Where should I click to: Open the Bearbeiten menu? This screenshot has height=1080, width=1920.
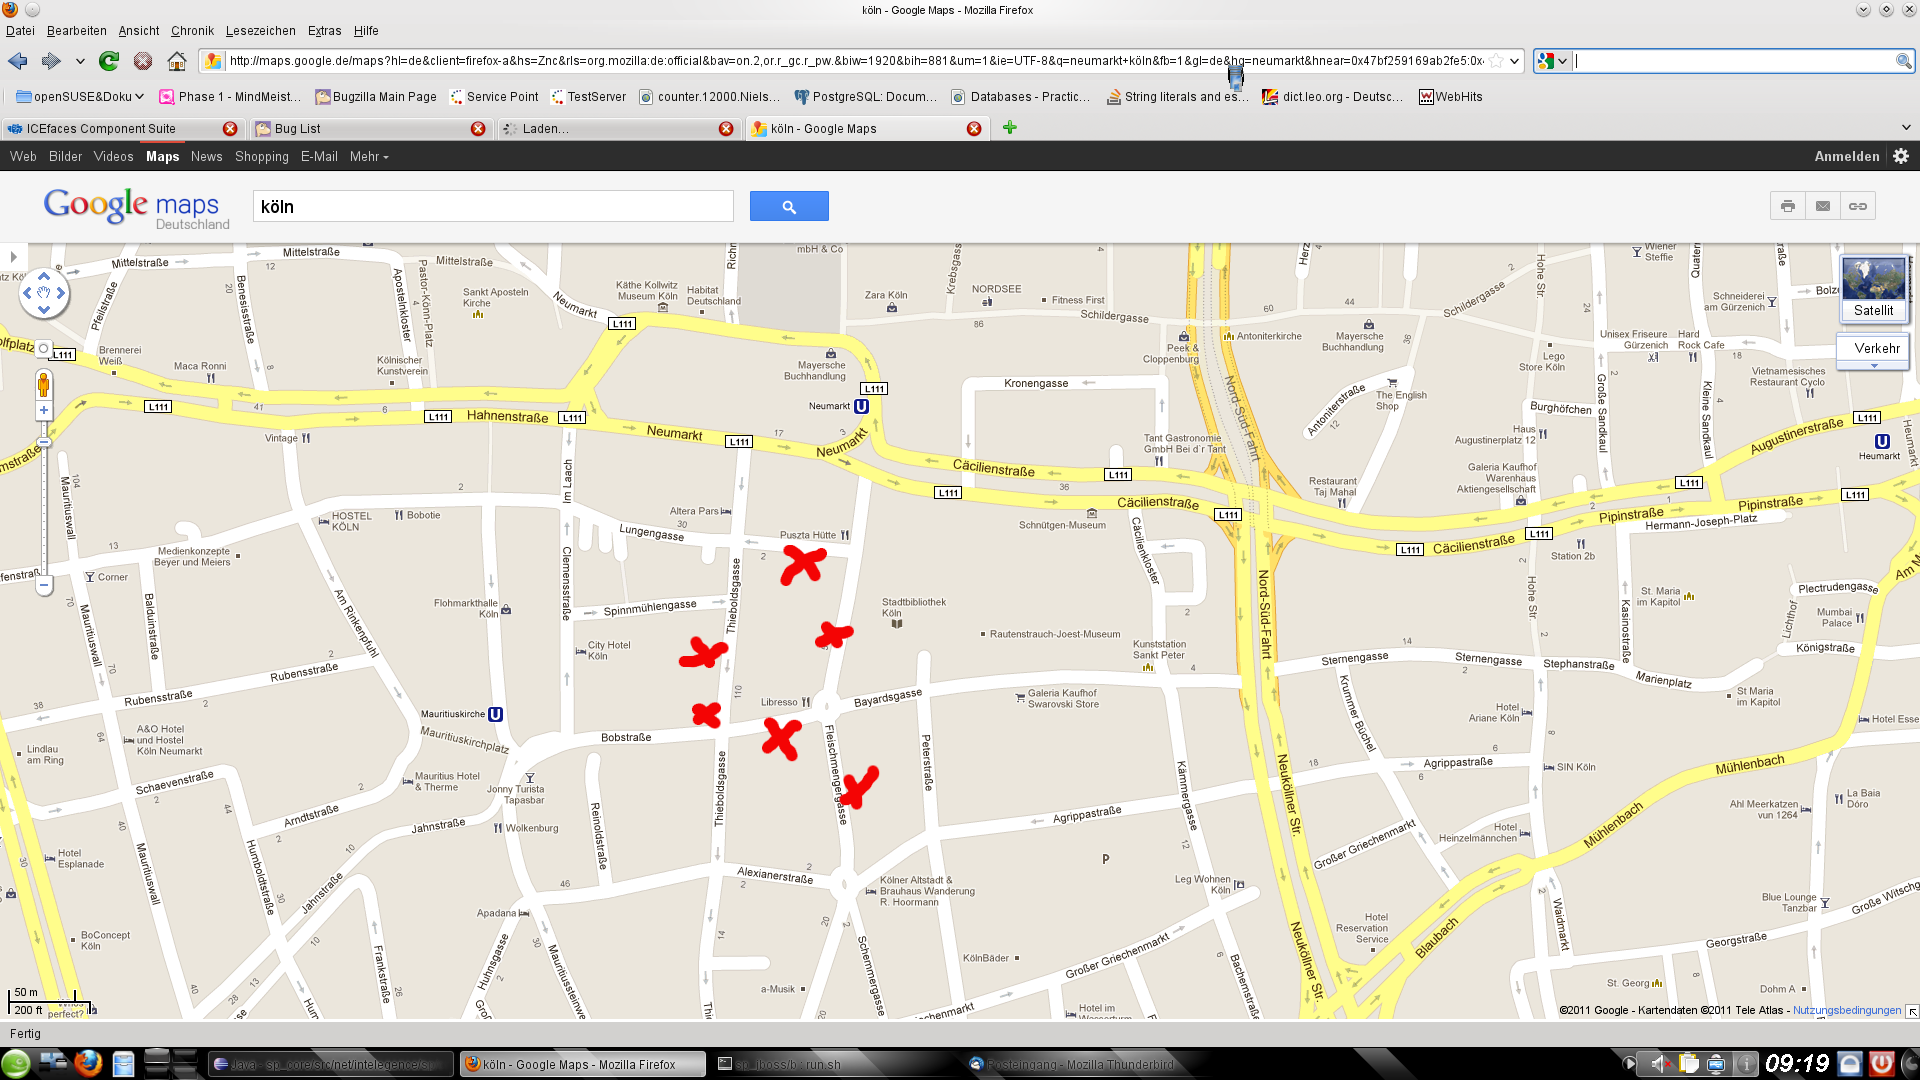point(76,31)
